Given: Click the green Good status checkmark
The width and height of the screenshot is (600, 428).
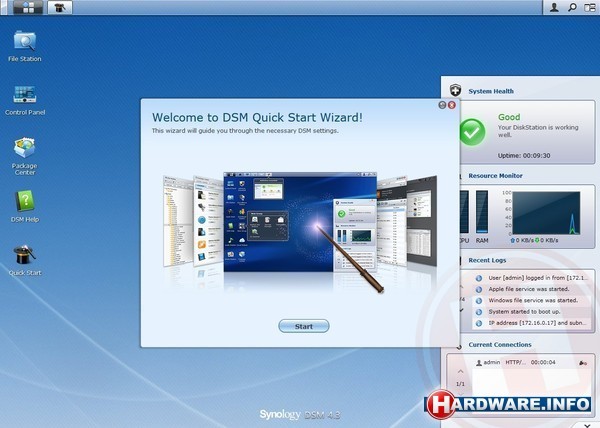Looking at the screenshot, I should 472,132.
